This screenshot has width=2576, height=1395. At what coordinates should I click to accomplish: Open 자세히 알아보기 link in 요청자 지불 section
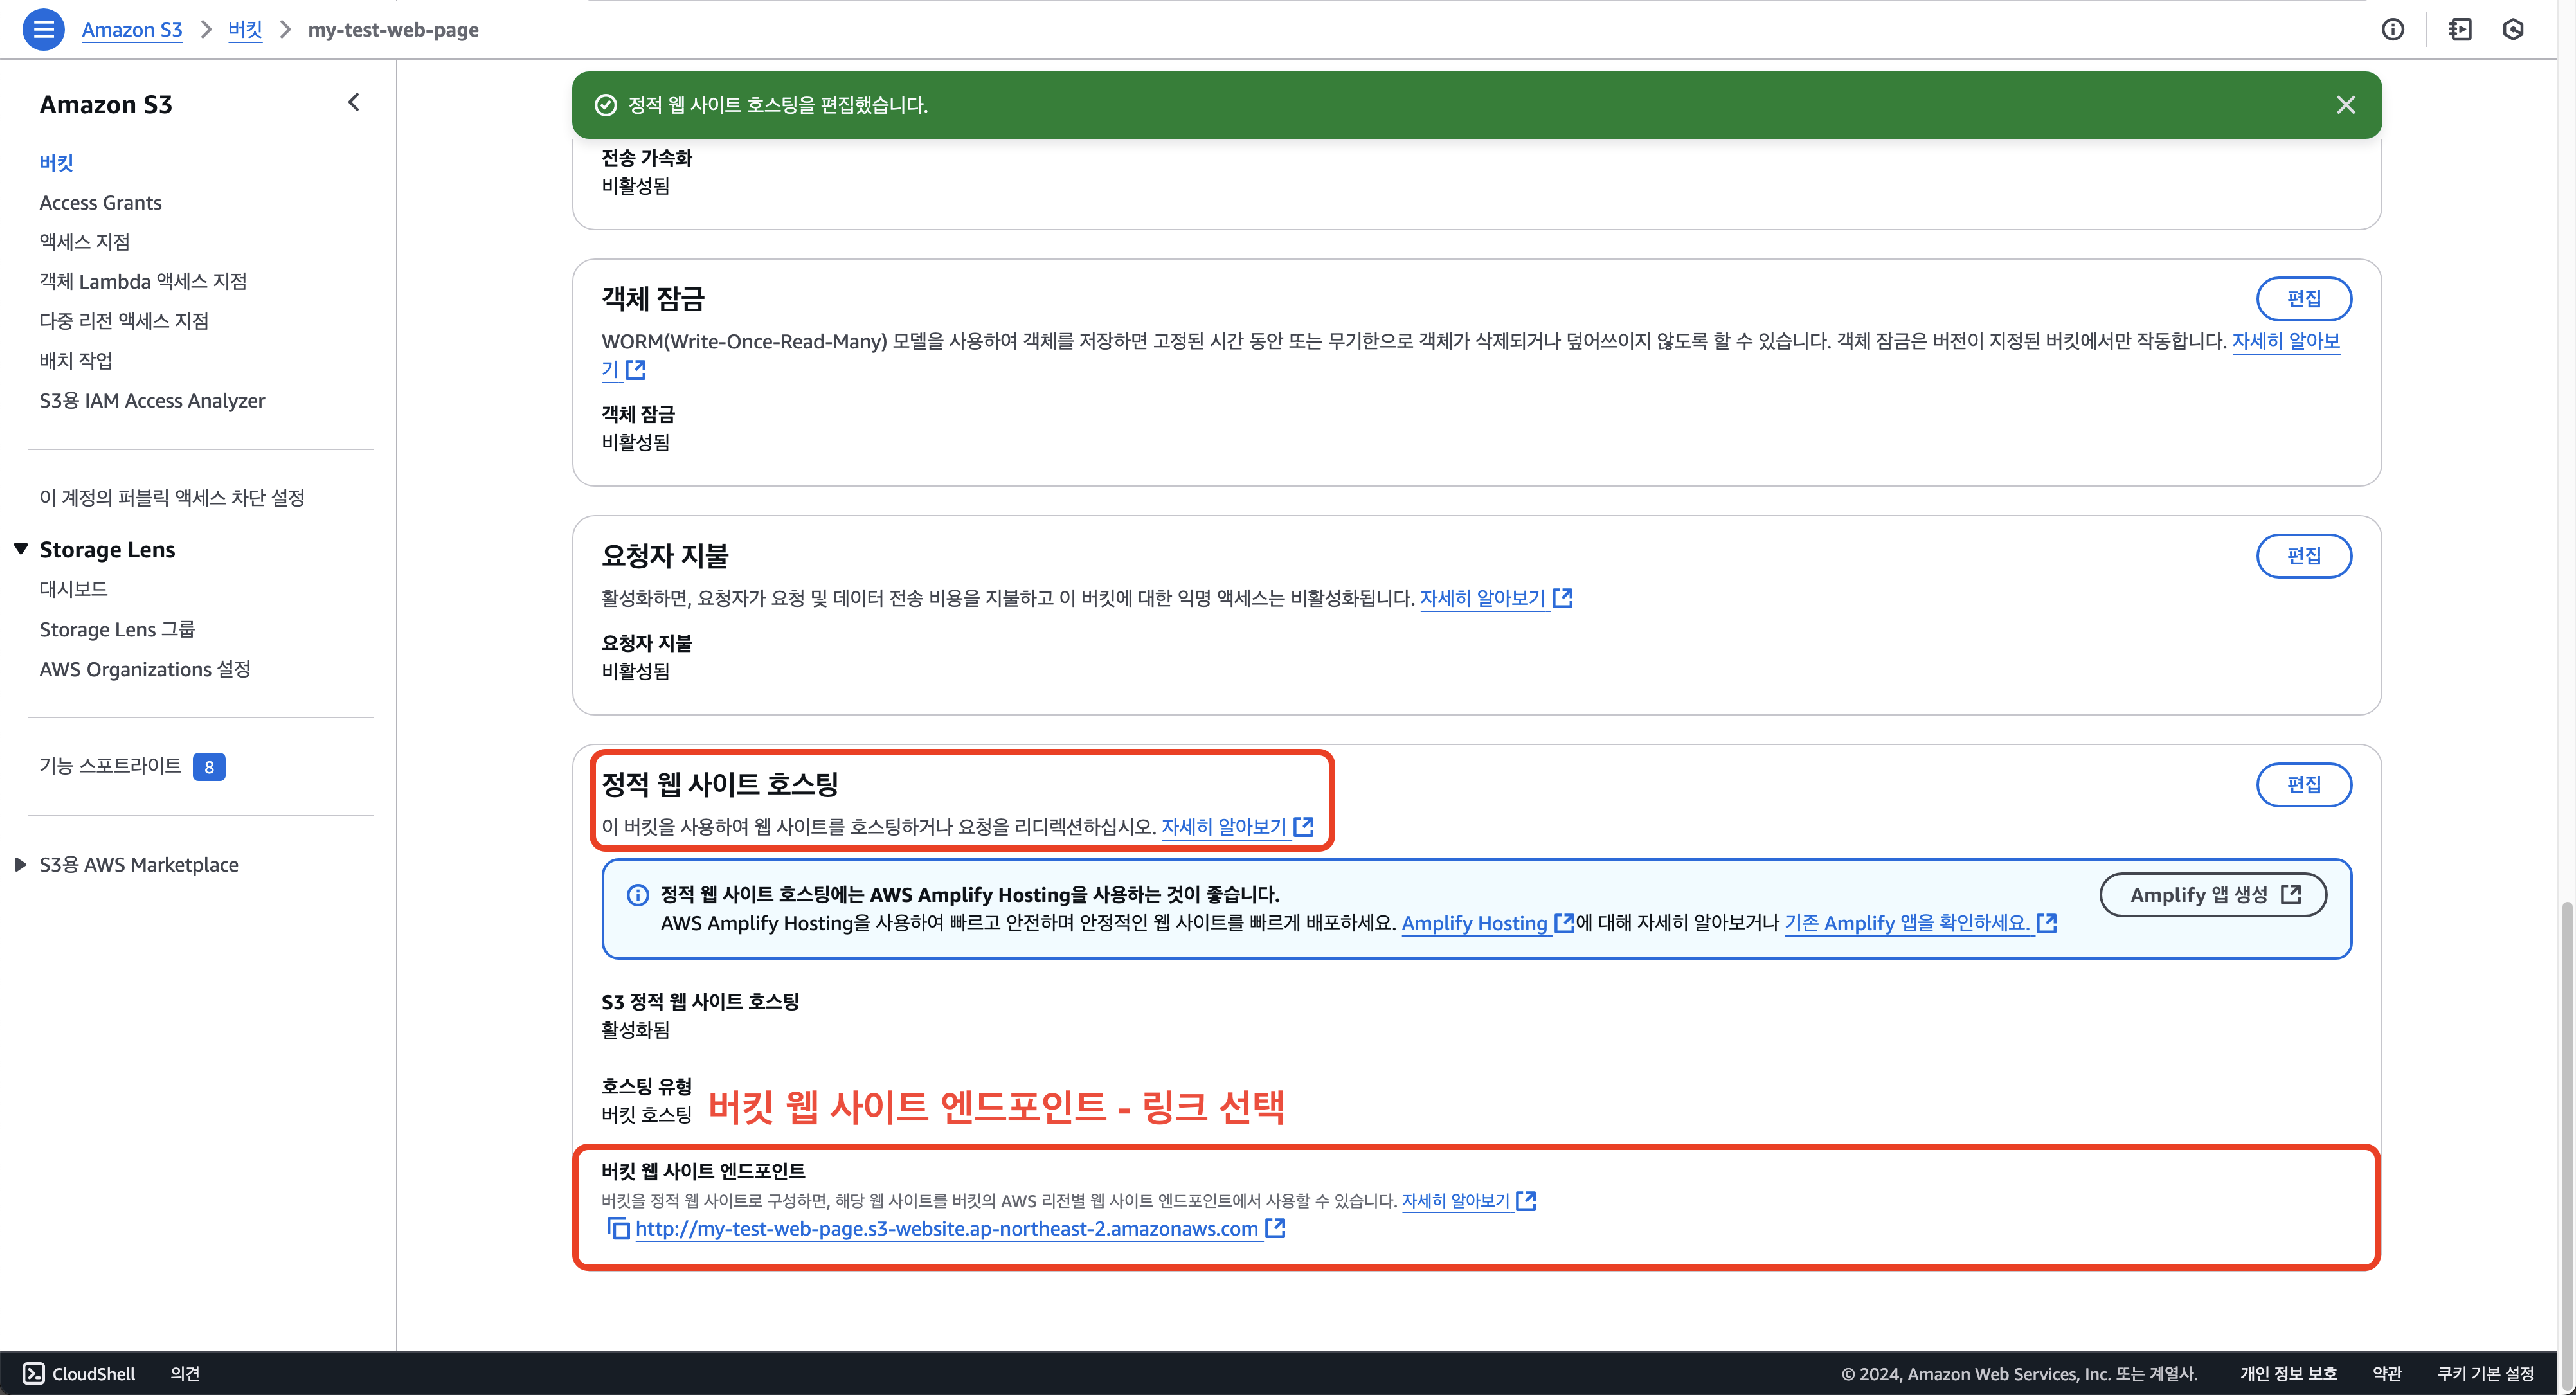pyautogui.click(x=1496, y=598)
